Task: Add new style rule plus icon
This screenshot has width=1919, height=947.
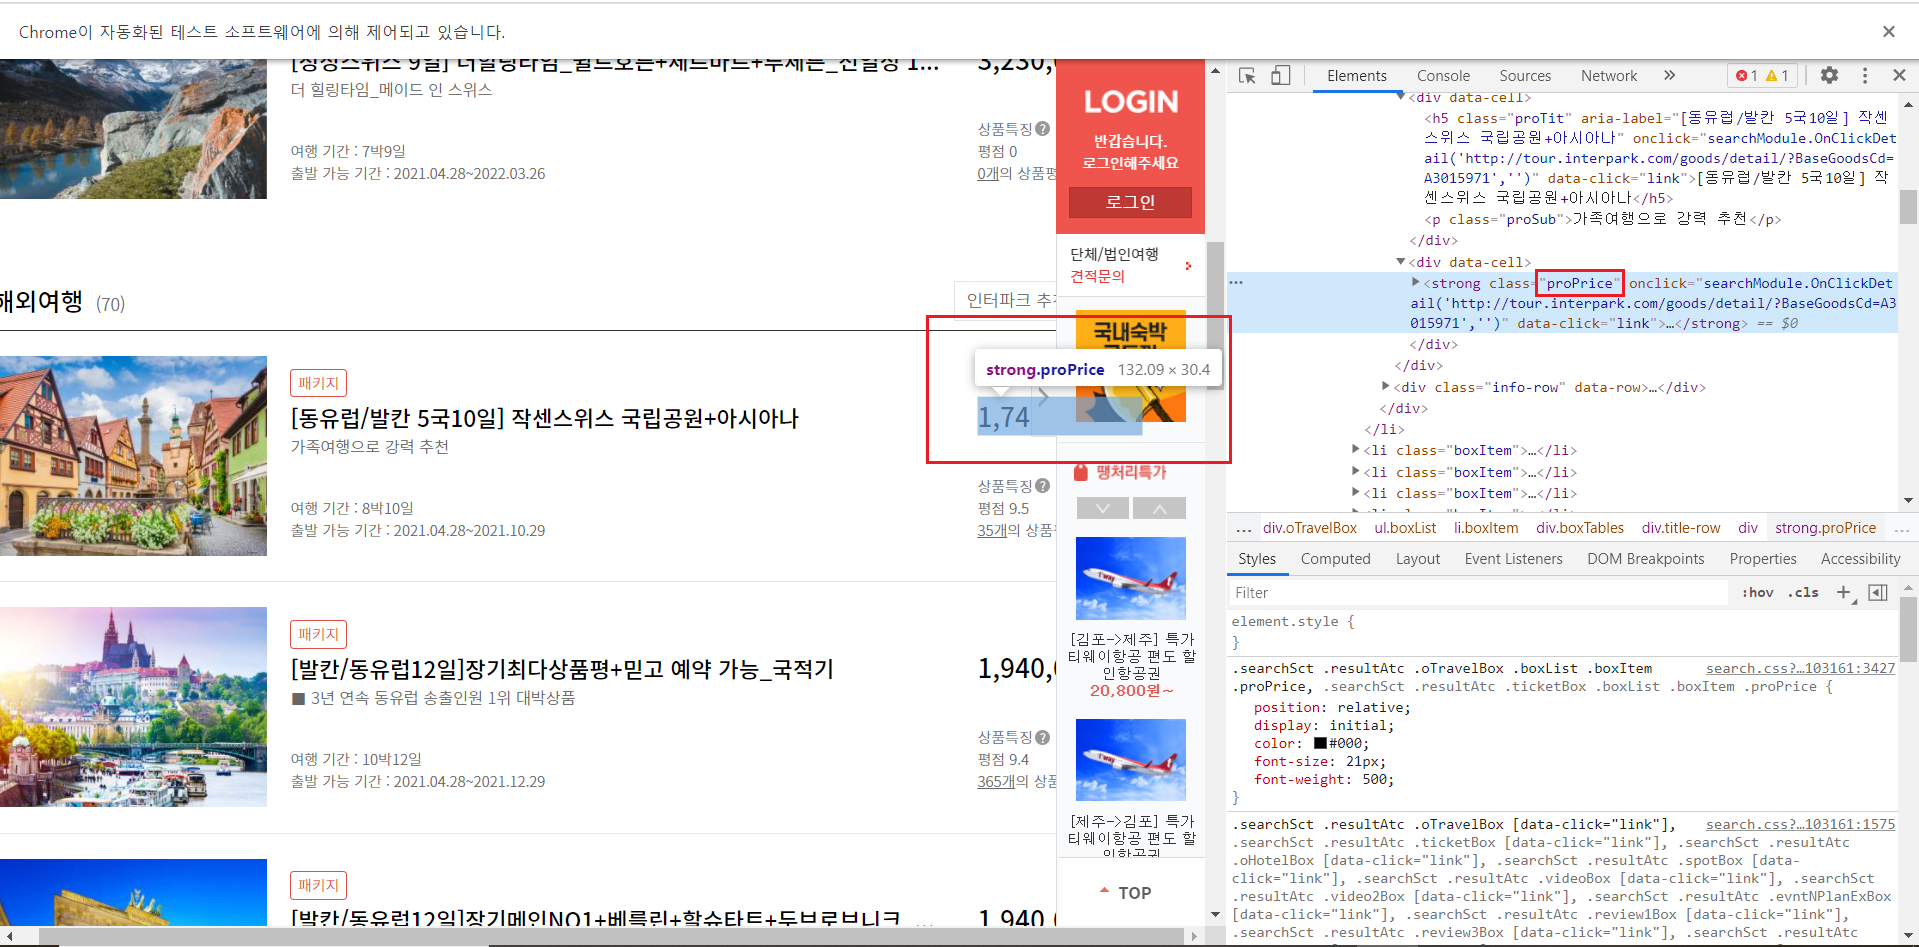Action: (x=1844, y=592)
